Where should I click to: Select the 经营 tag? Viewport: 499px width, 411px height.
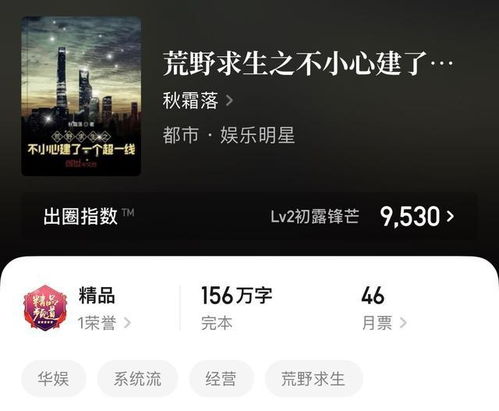tap(221, 379)
